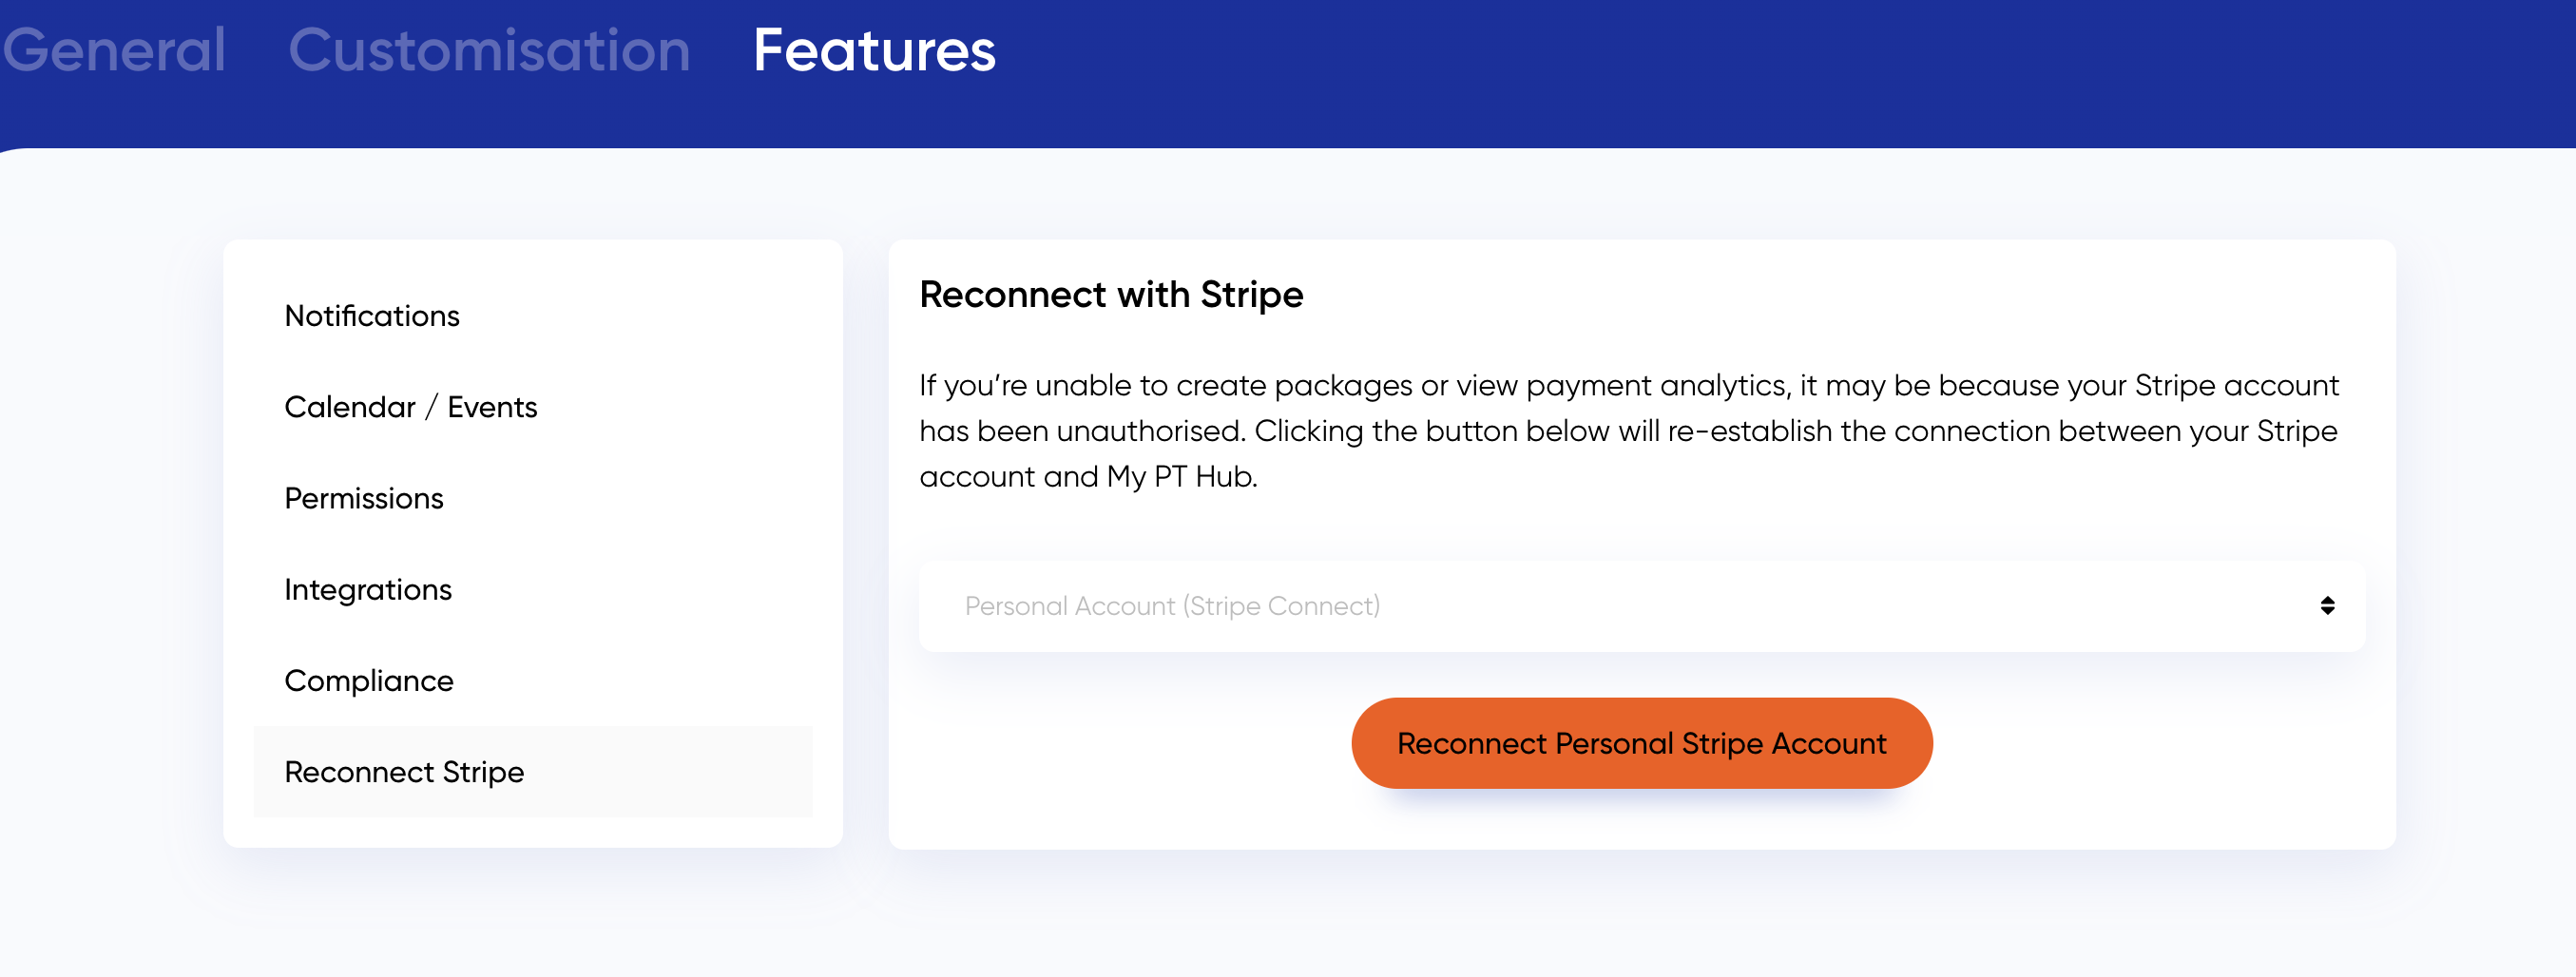
Task: Click the Stripe unauthorised explanation paragraph
Action: click(x=1629, y=431)
